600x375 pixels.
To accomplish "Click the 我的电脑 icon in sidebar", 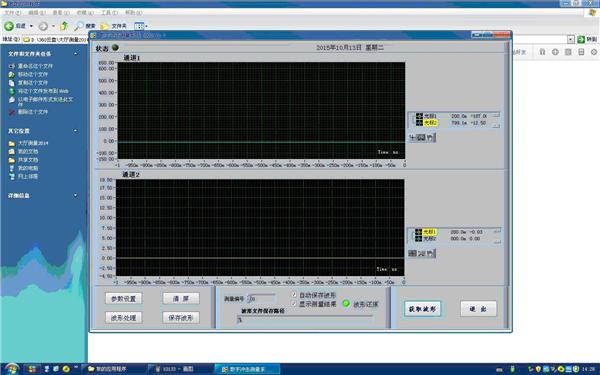I will click(11, 168).
